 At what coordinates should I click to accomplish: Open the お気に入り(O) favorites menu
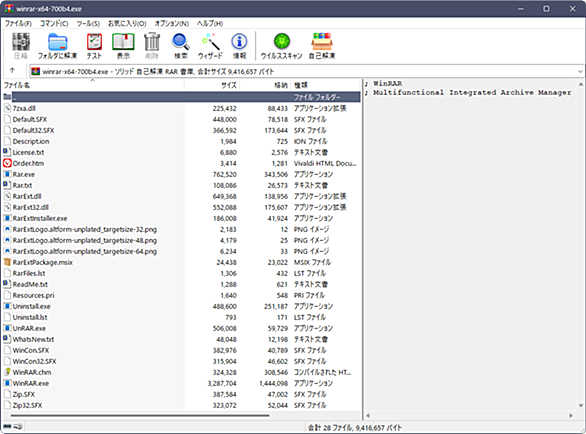(x=127, y=24)
